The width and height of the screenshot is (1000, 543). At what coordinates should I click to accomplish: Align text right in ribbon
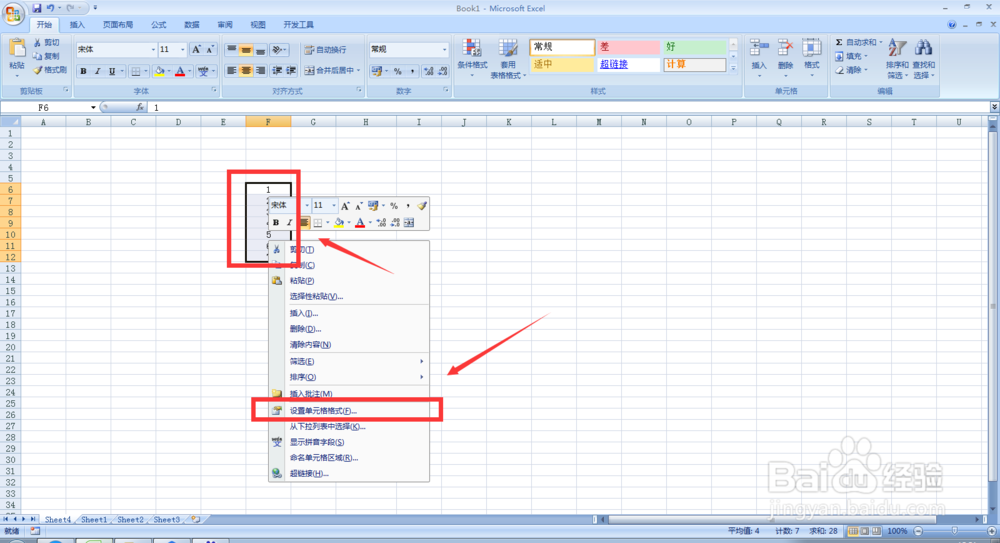pos(260,71)
